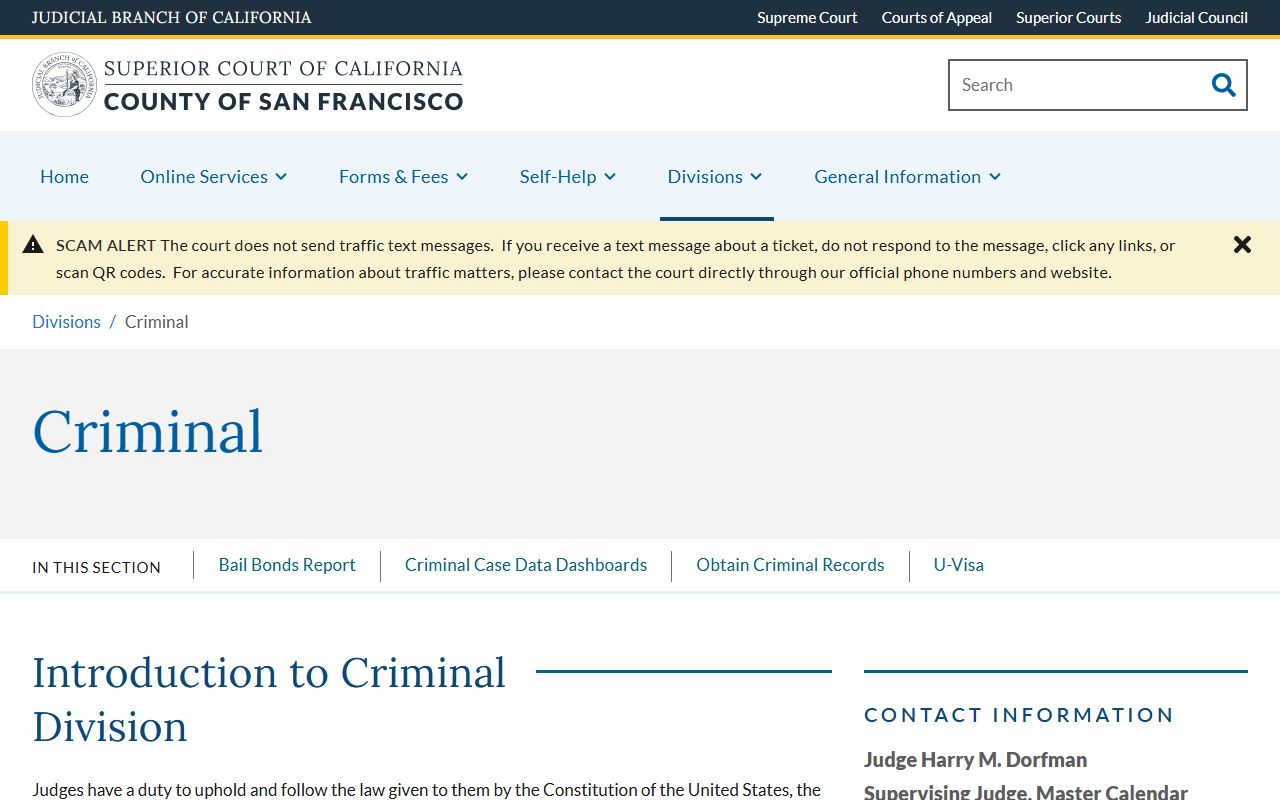Open the Supreme Court link
Screen dimensions: 1280x800
pyautogui.click(x=807, y=17)
